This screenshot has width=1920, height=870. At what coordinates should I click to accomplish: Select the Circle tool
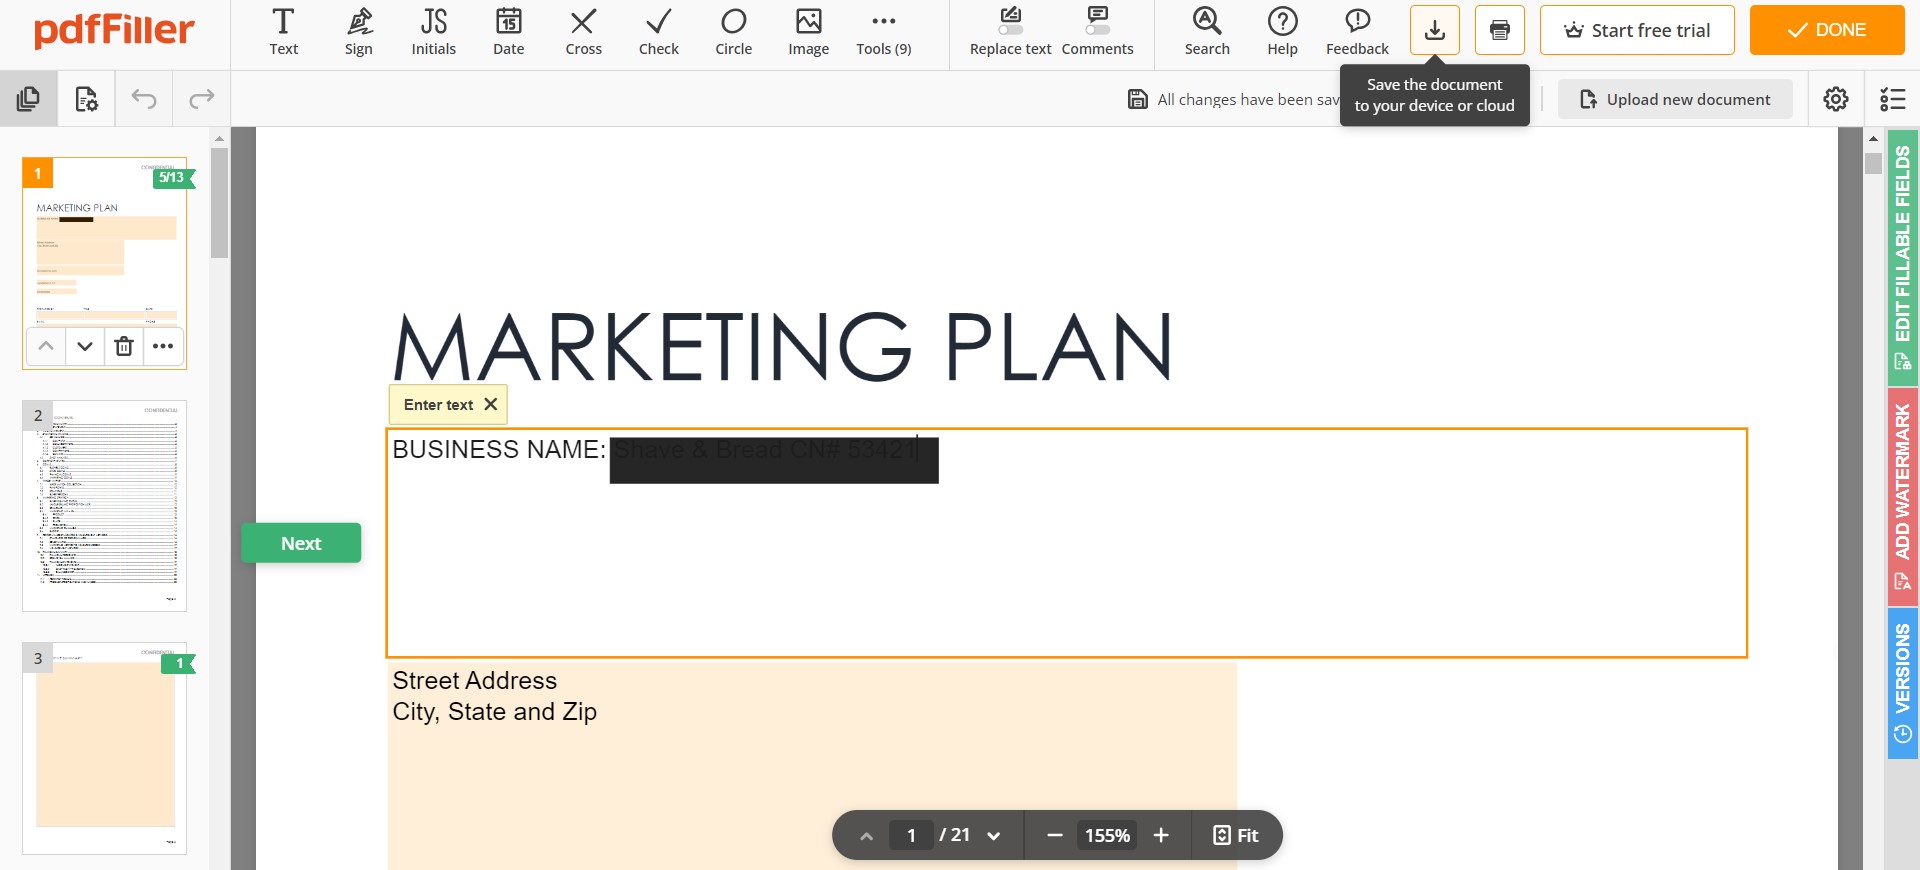733,32
